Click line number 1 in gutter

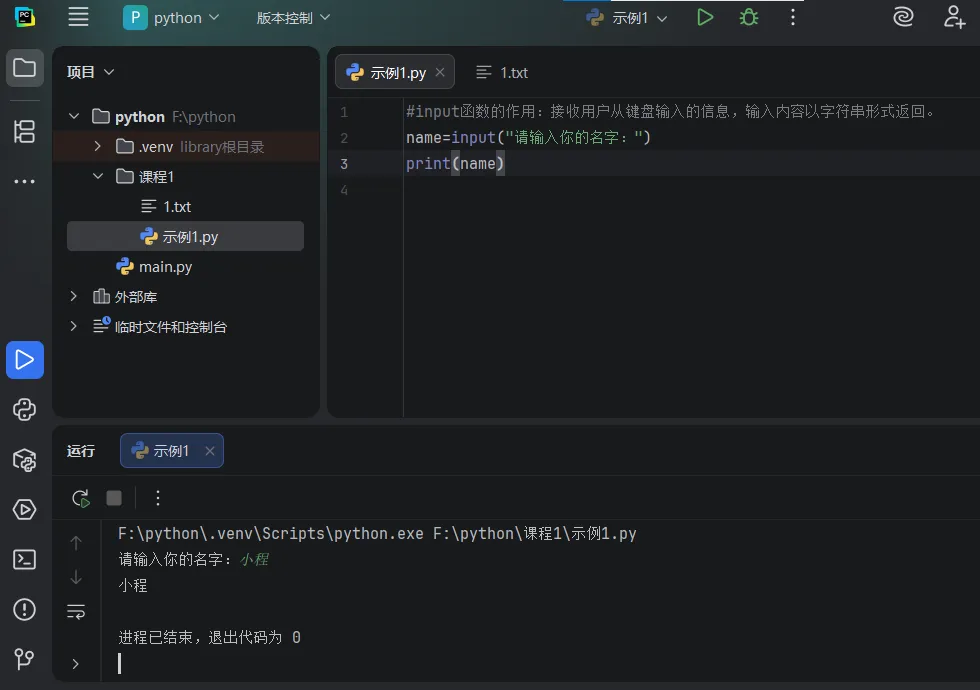coord(344,112)
